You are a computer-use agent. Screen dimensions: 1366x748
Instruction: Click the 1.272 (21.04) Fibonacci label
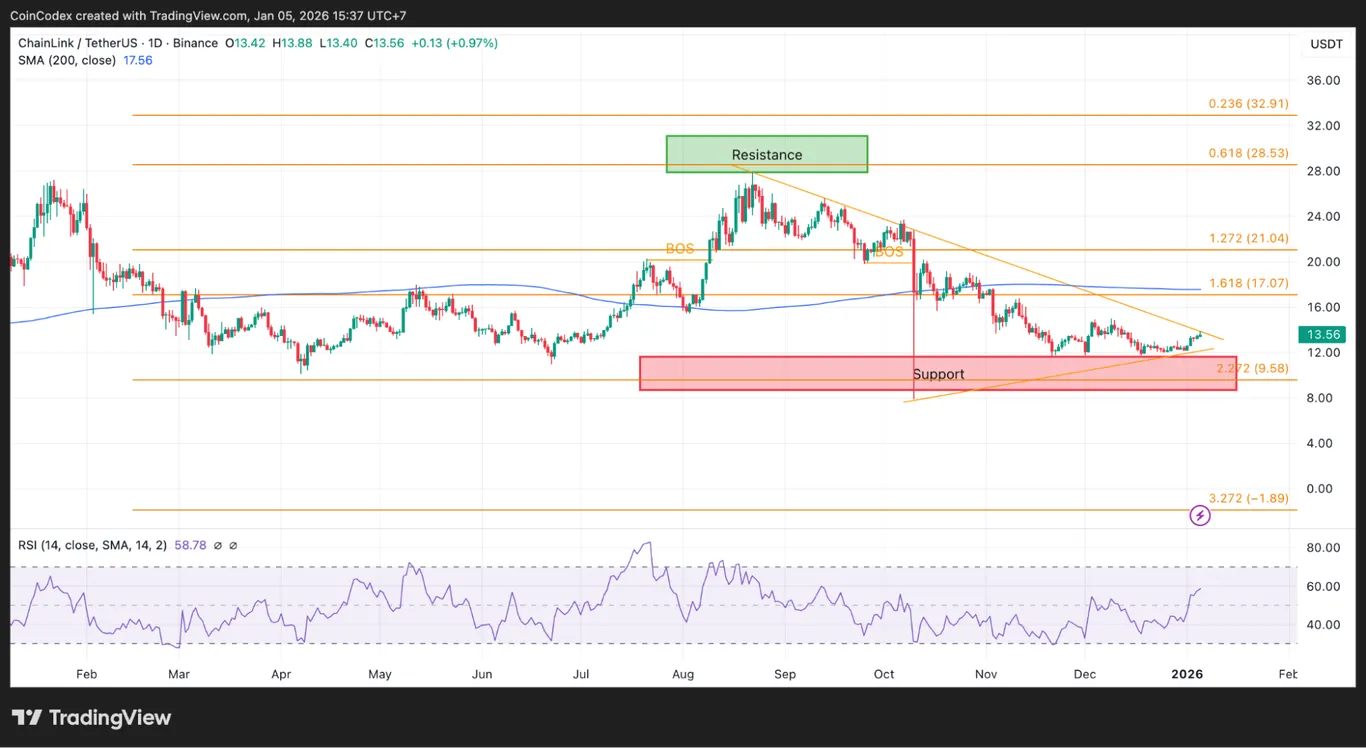tap(1246, 238)
